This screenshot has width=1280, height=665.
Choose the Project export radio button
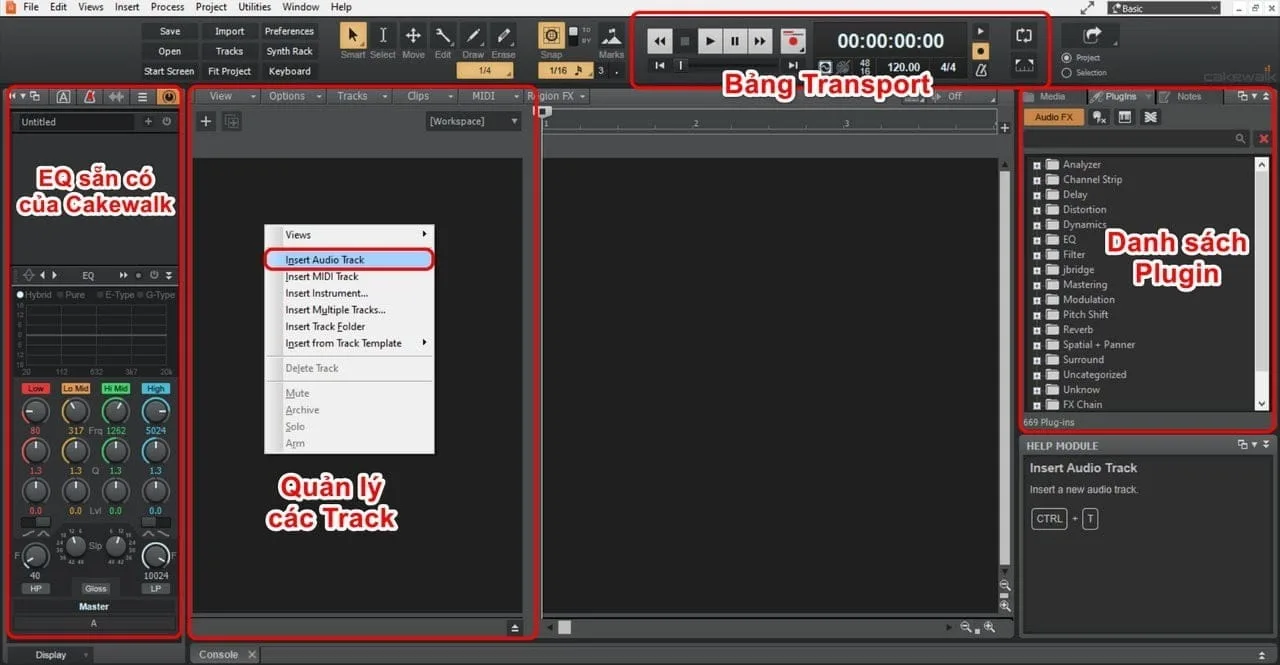pyautogui.click(x=1066, y=58)
